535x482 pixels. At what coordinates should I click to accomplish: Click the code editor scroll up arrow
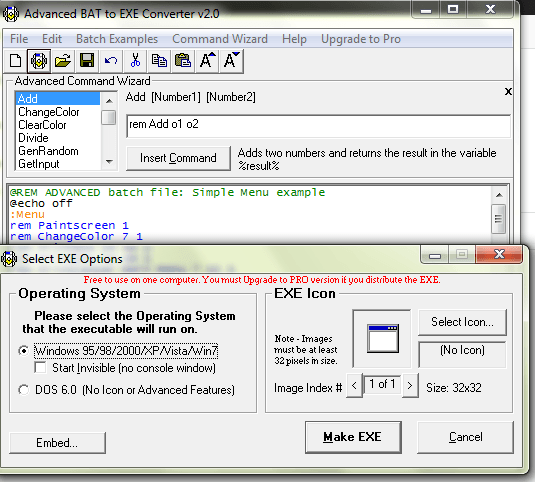(x=499, y=195)
